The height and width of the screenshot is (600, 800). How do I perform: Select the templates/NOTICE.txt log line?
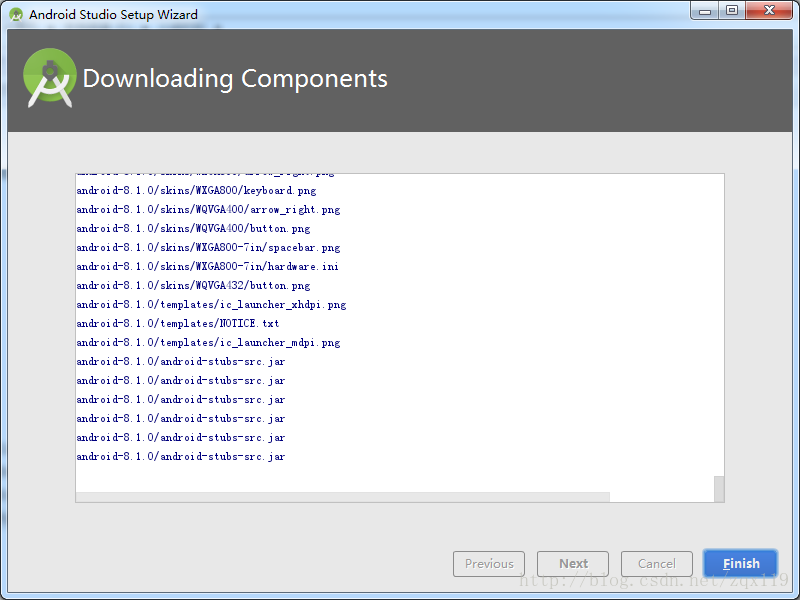coord(178,323)
